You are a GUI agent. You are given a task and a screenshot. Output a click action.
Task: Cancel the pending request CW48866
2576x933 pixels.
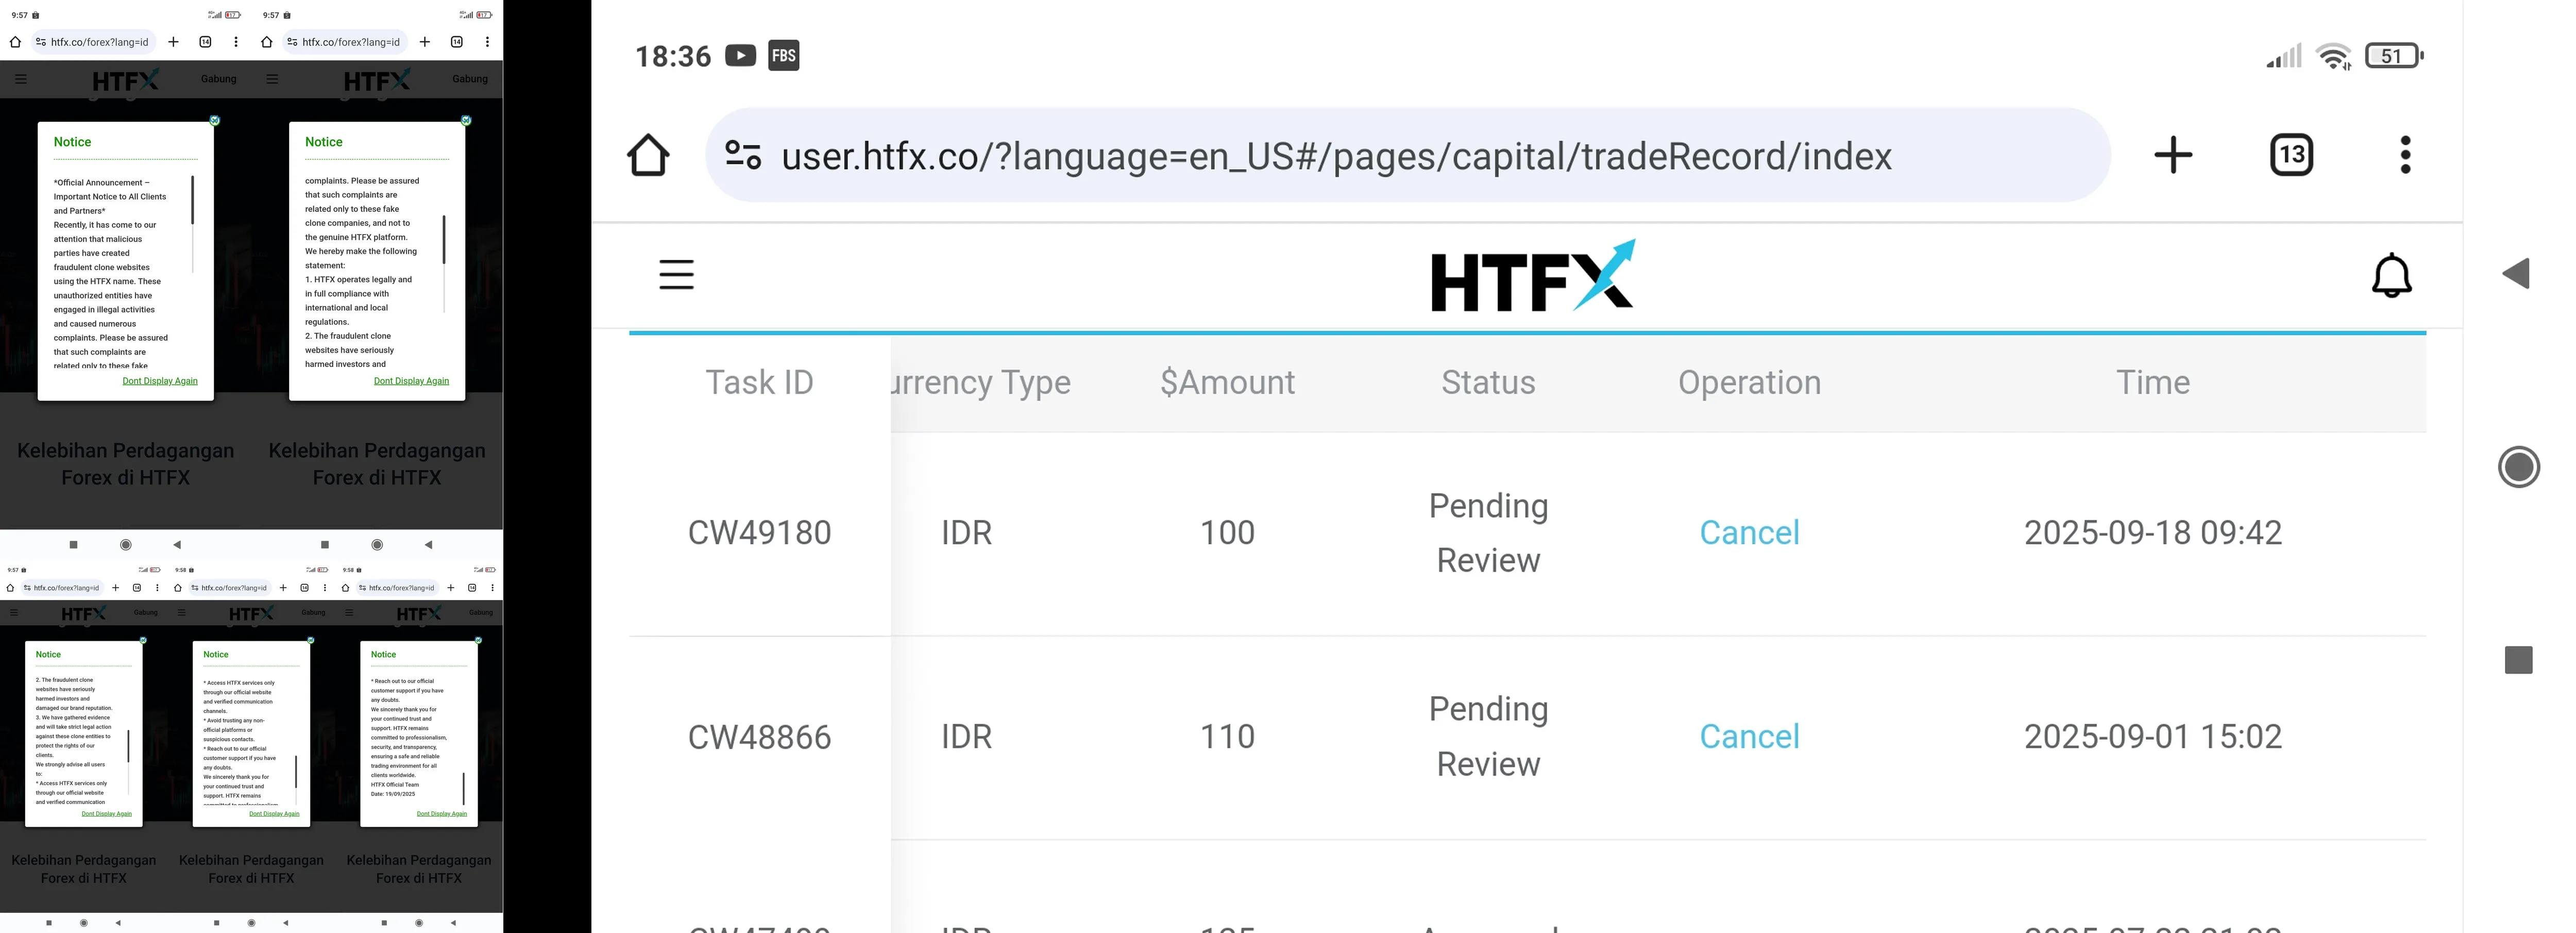(x=1749, y=737)
